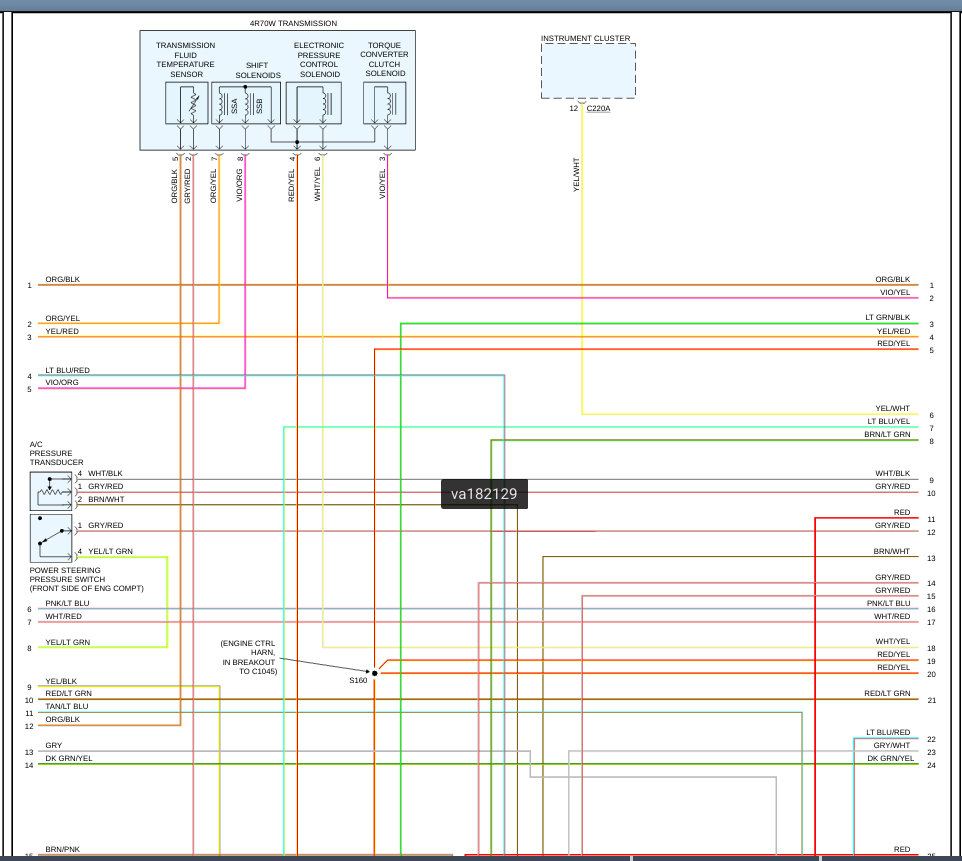Click the INSTRUMENT CLUSTER heading
Viewport: 962px width, 861px height.
[585, 38]
